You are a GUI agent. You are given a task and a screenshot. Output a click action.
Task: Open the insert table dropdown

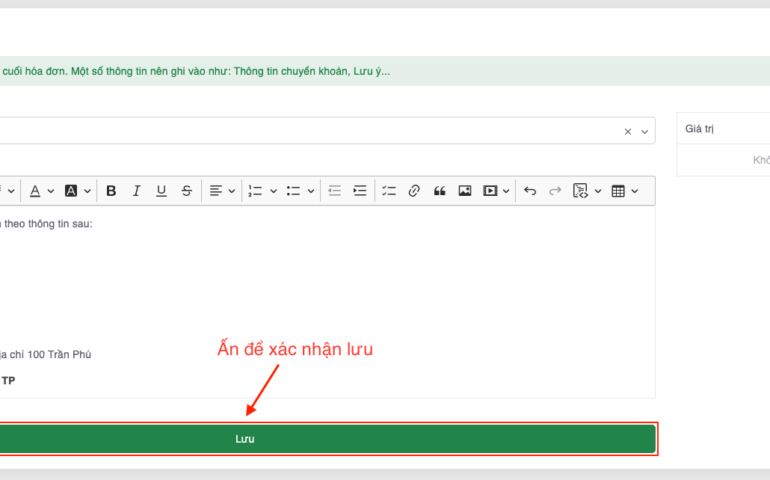pos(624,191)
